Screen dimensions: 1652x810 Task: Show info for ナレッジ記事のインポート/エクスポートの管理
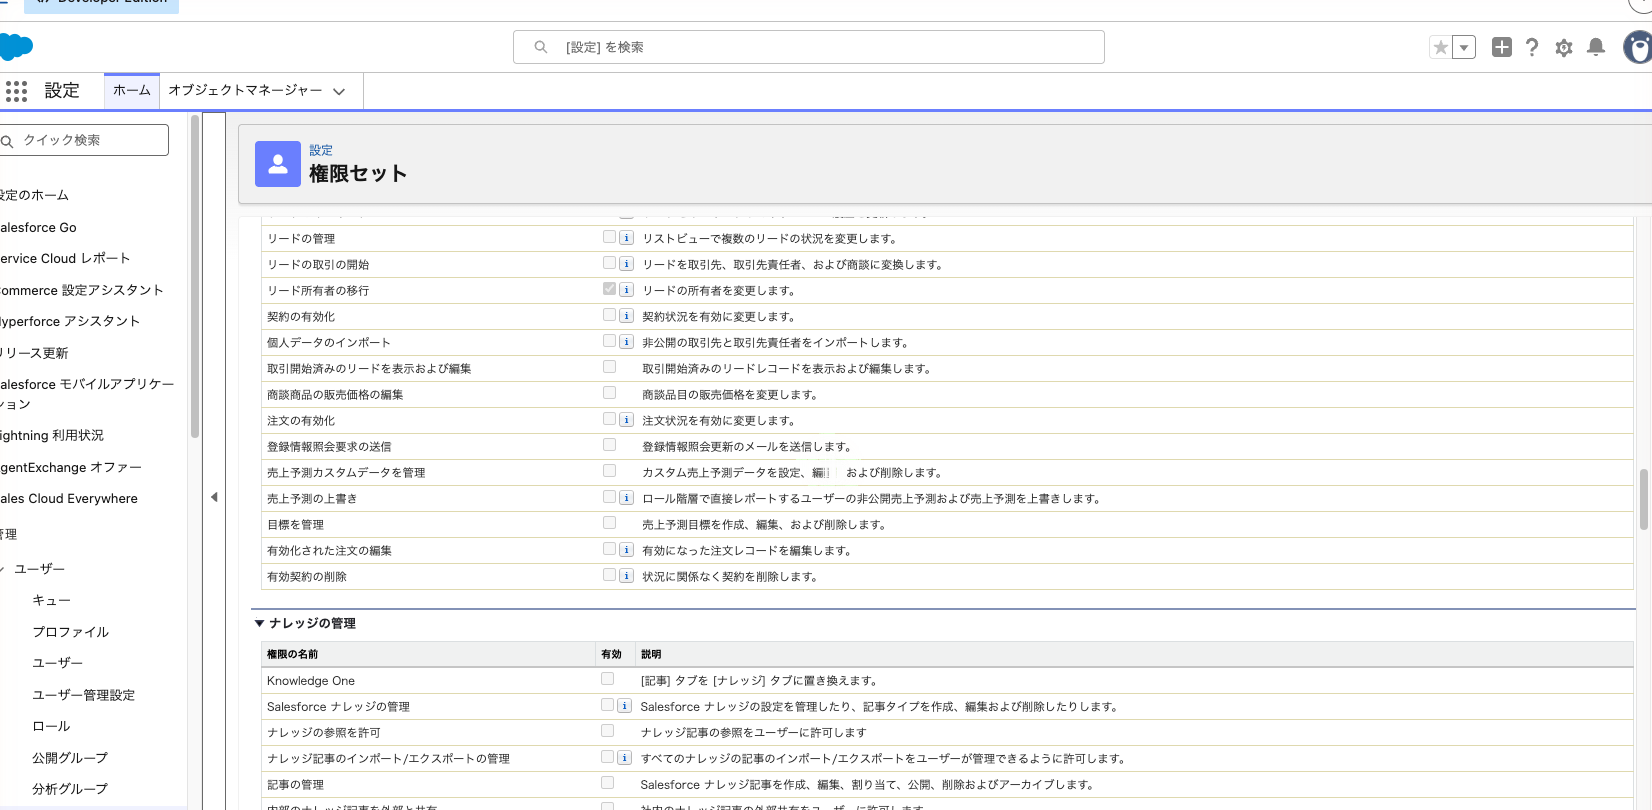click(624, 758)
